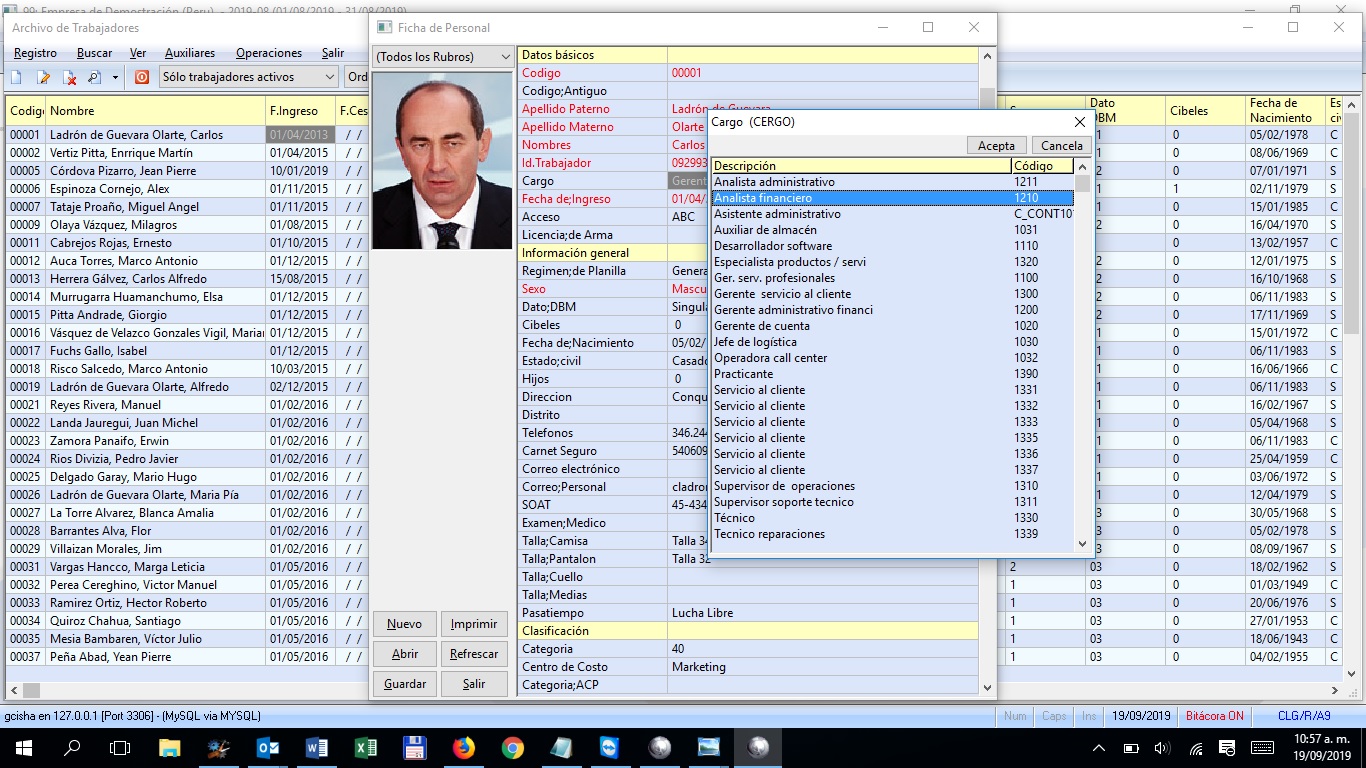Viewport: 1366px width, 768px height.
Task: Open the 'Sólo trabajadores activos' filter dropdown
Action: [248, 77]
